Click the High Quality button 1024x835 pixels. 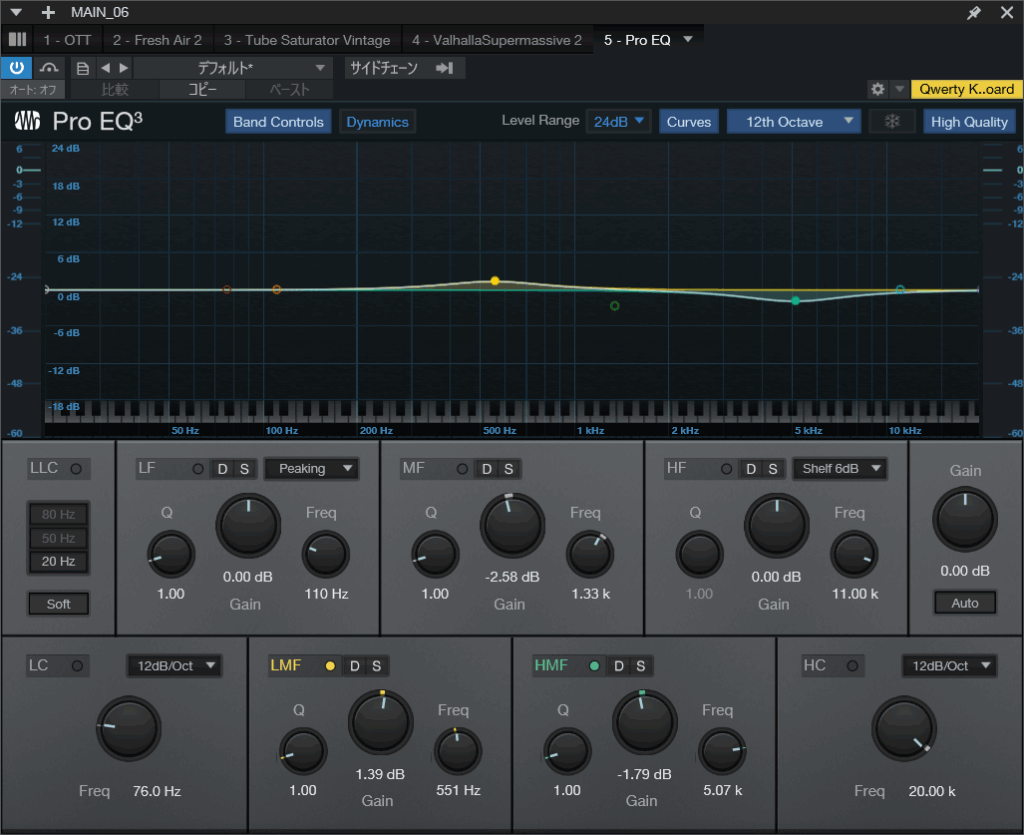pos(969,122)
